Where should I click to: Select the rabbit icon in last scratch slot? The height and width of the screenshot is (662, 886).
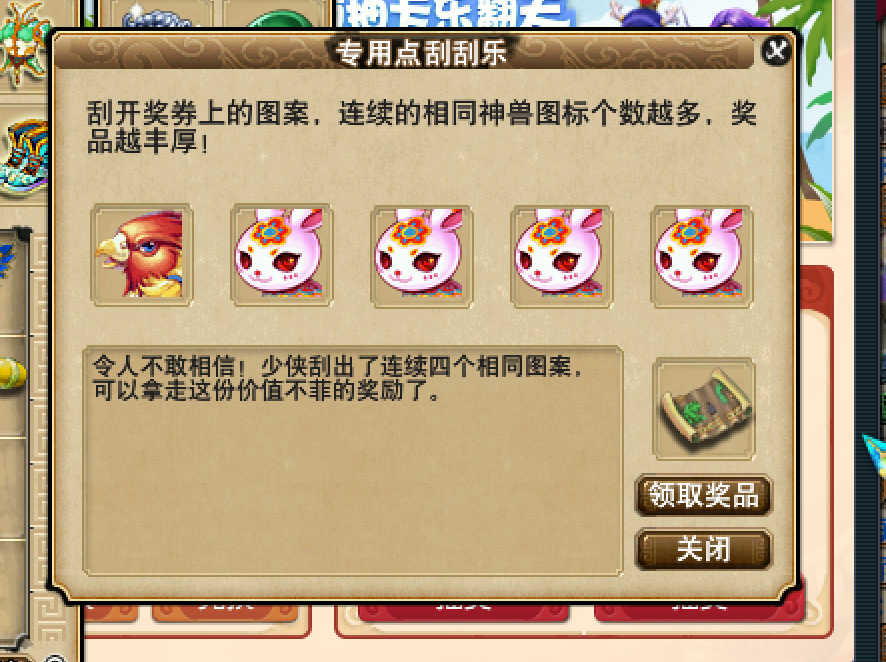click(x=702, y=255)
